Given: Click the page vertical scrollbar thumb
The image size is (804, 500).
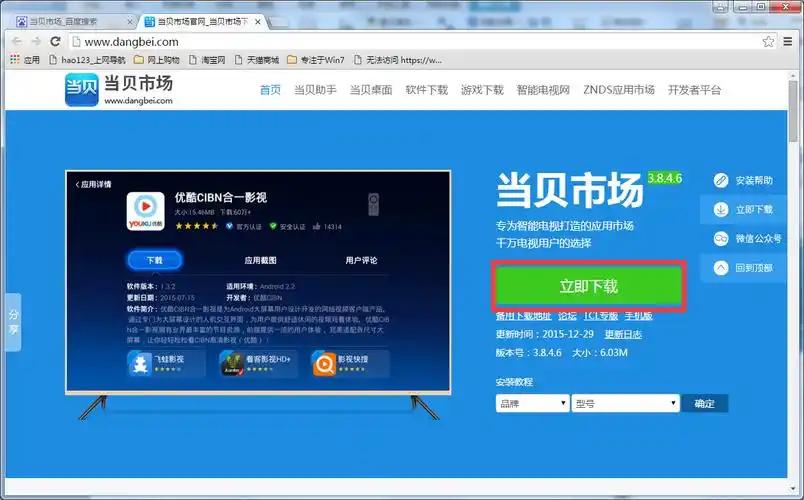Looking at the screenshot, I should [794, 110].
